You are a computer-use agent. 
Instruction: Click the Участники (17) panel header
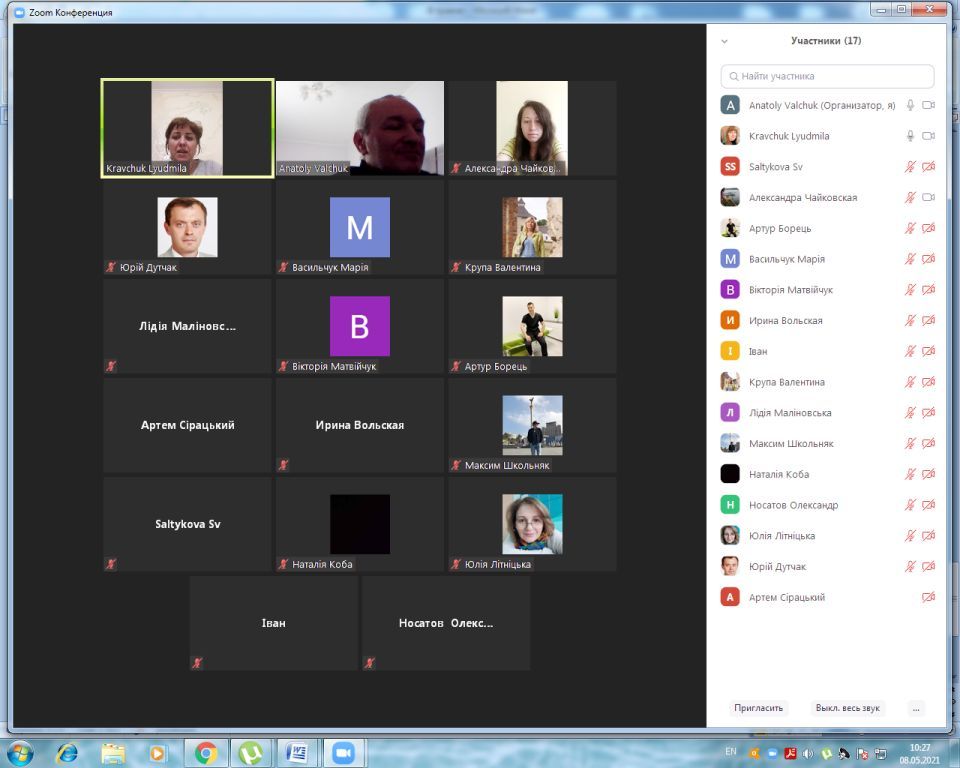tap(825, 41)
